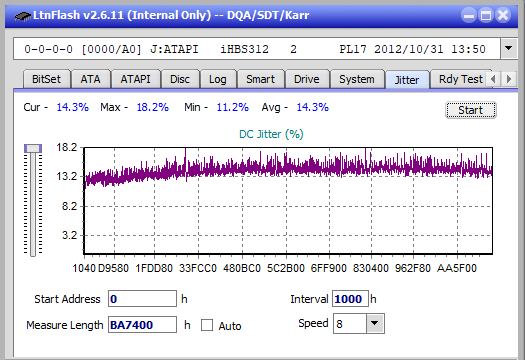Minimize the LtnFlash window
The image size is (525, 360).
469,15
